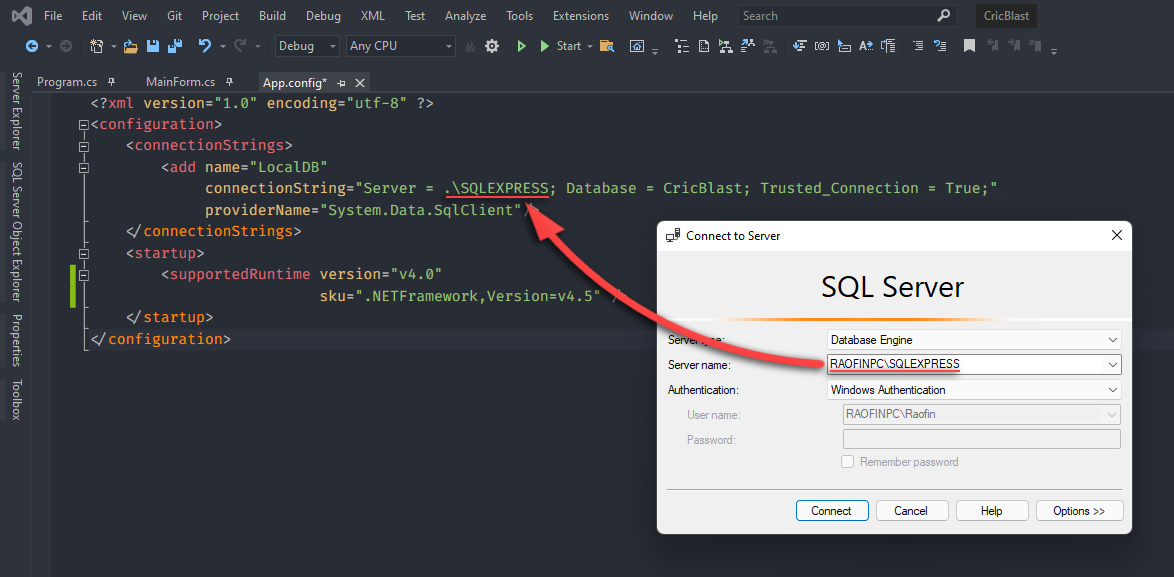
Task: Close the App.config tab
Action: coord(359,82)
